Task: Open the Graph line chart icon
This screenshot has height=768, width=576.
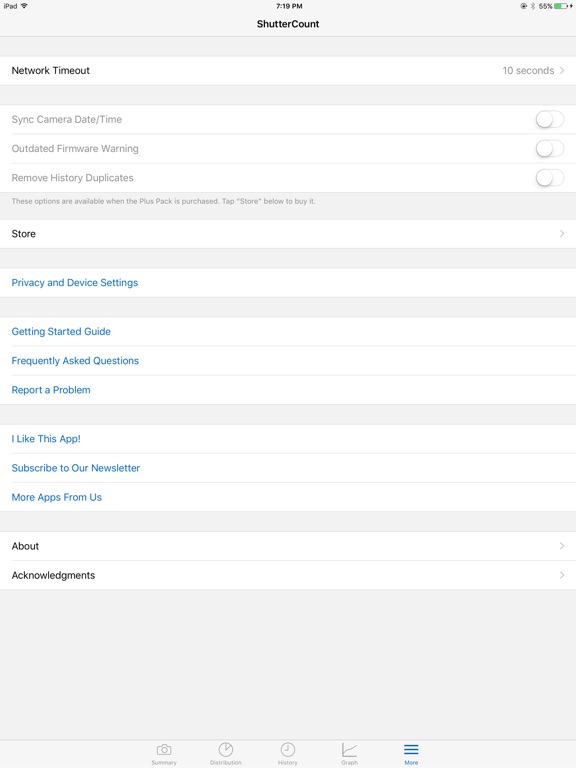Action: (349, 749)
